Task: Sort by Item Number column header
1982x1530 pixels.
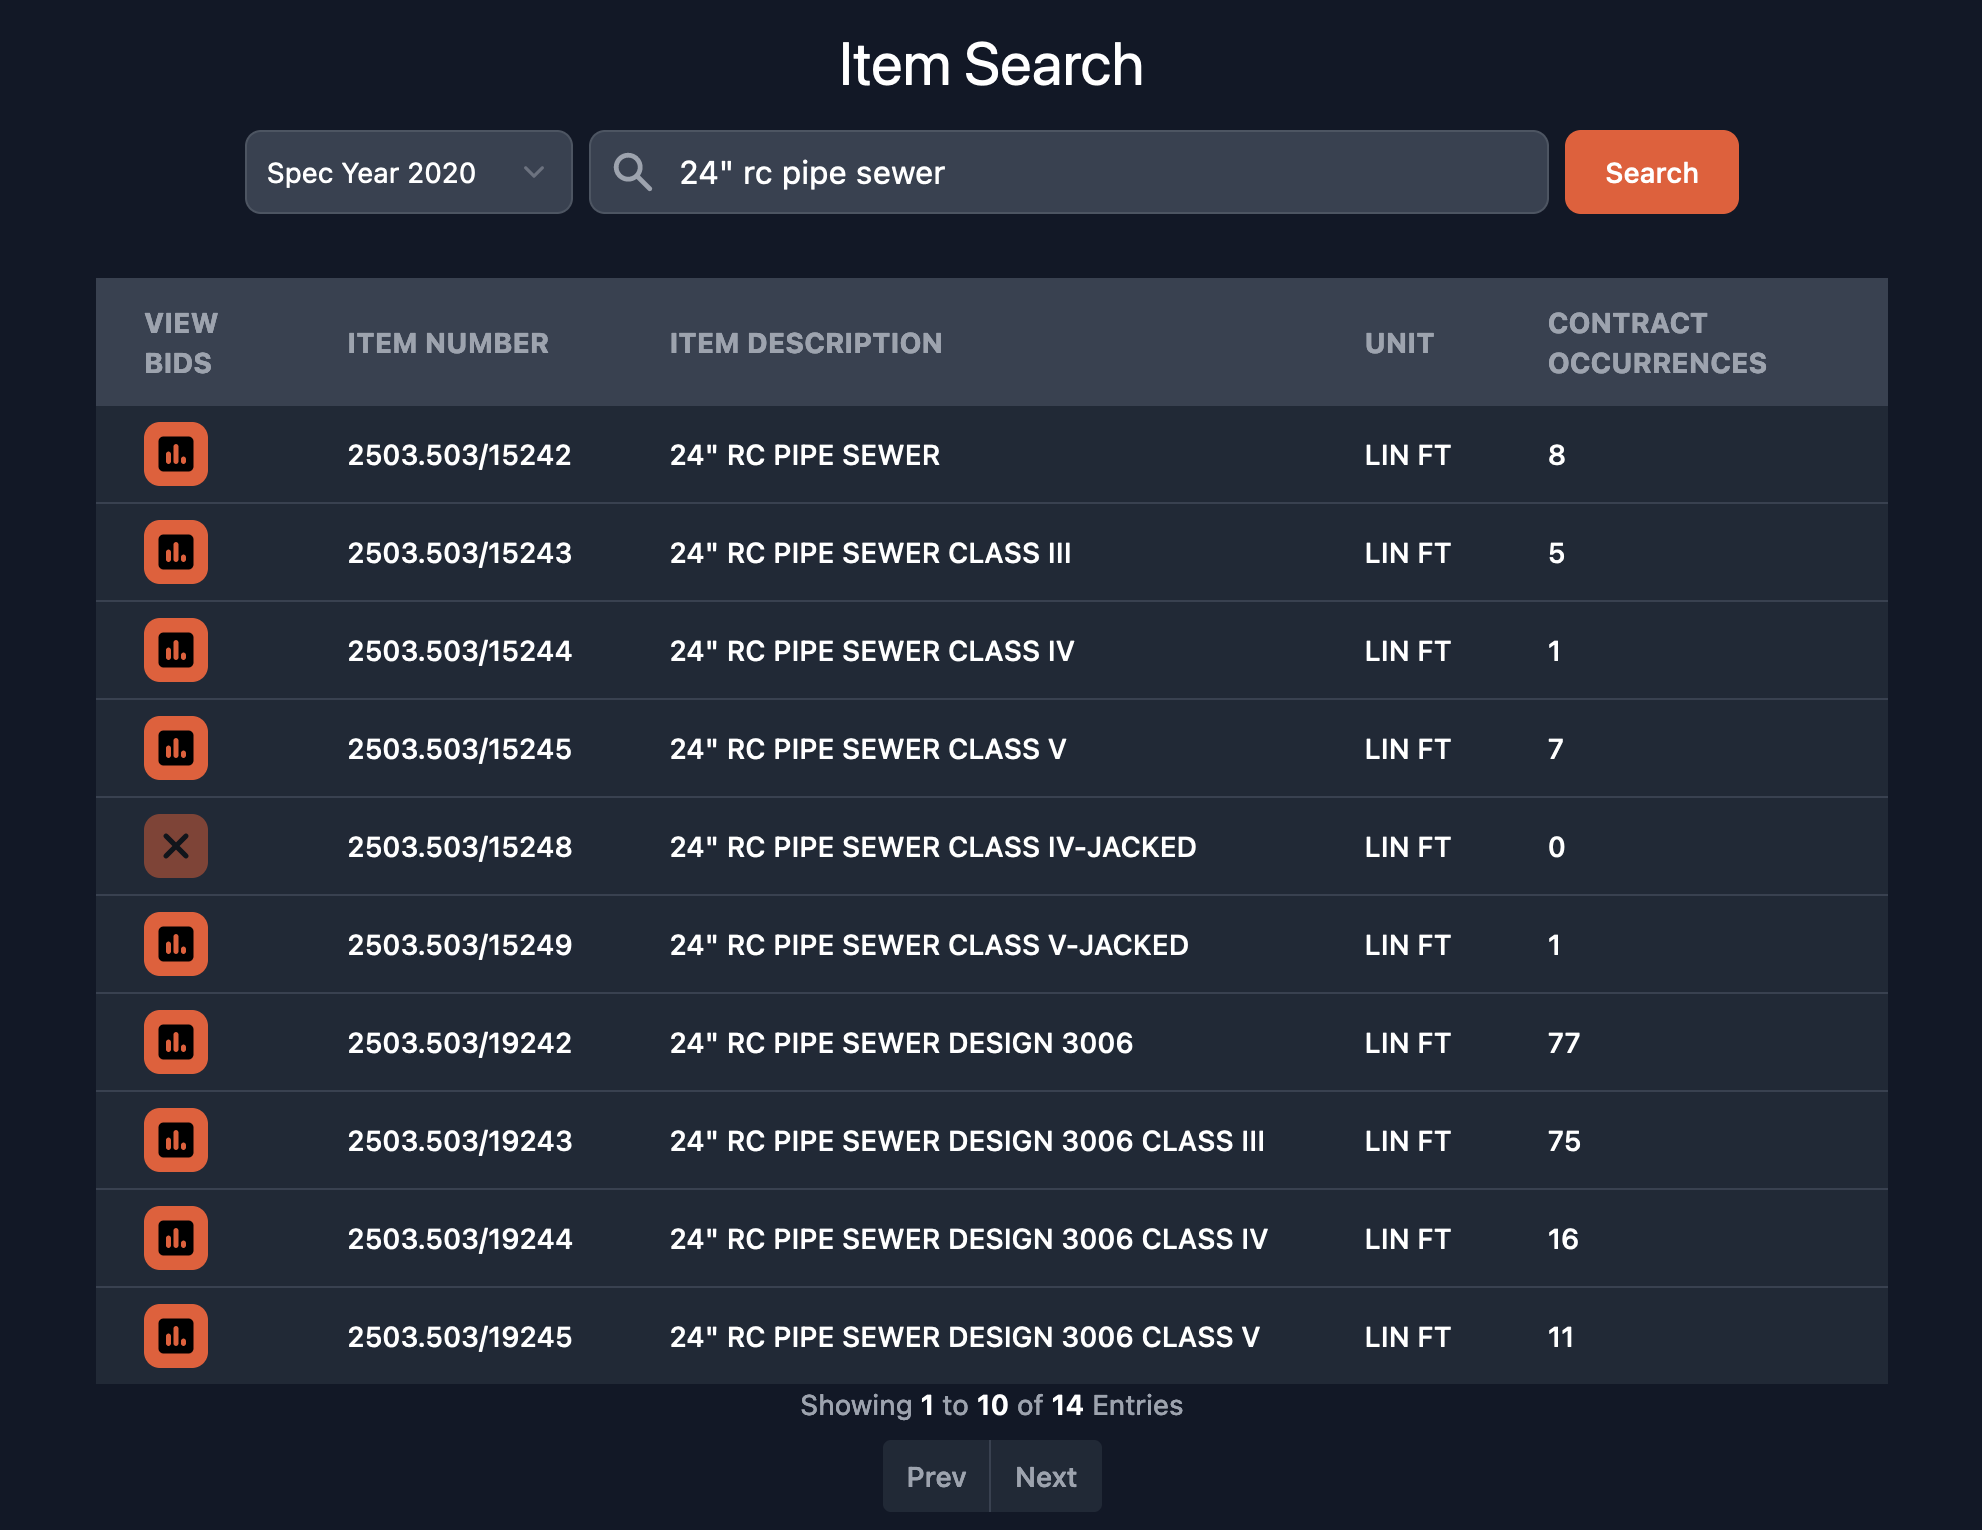Action: [x=448, y=343]
